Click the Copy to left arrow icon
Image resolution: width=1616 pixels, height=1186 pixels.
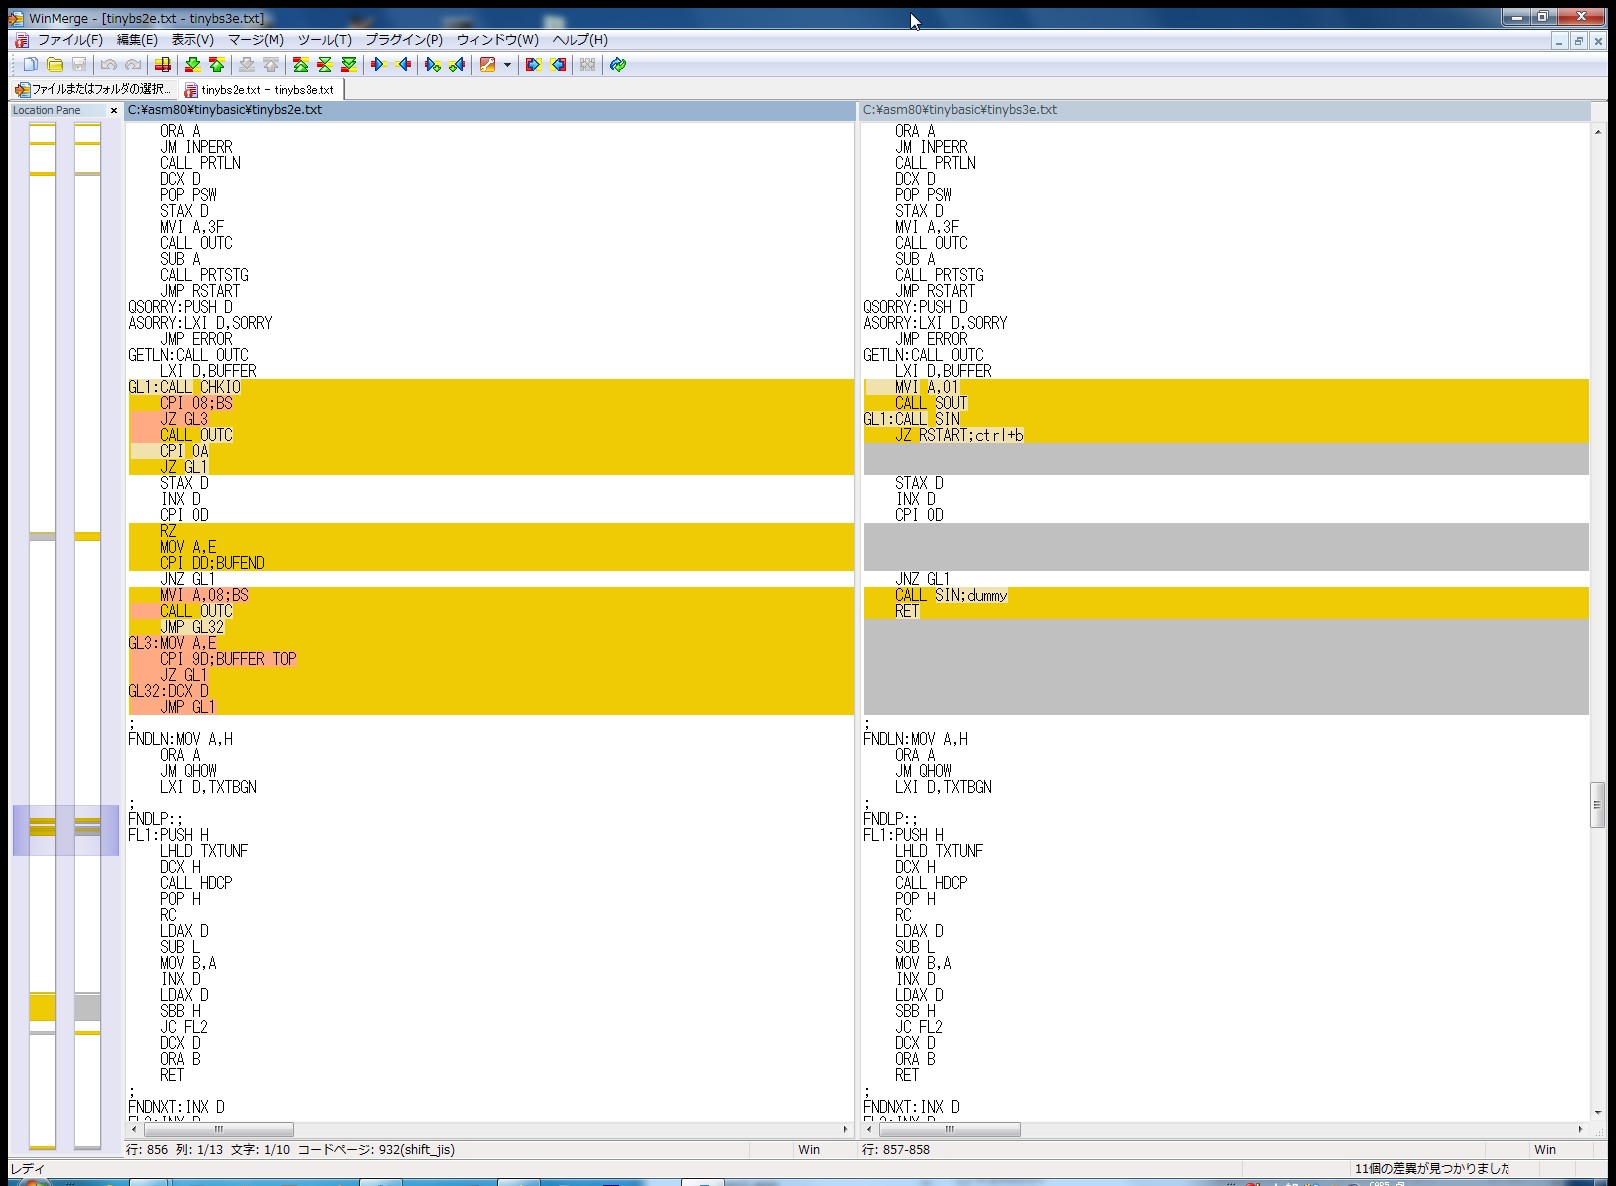[x=403, y=65]
